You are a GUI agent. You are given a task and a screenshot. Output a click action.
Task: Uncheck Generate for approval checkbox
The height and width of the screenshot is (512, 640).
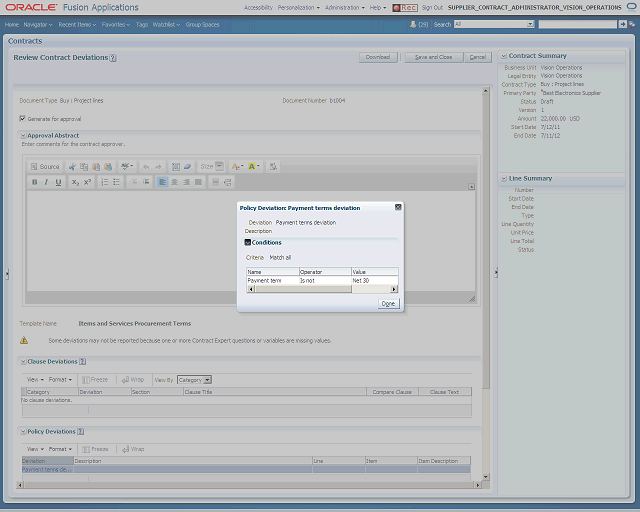point(22,118)
